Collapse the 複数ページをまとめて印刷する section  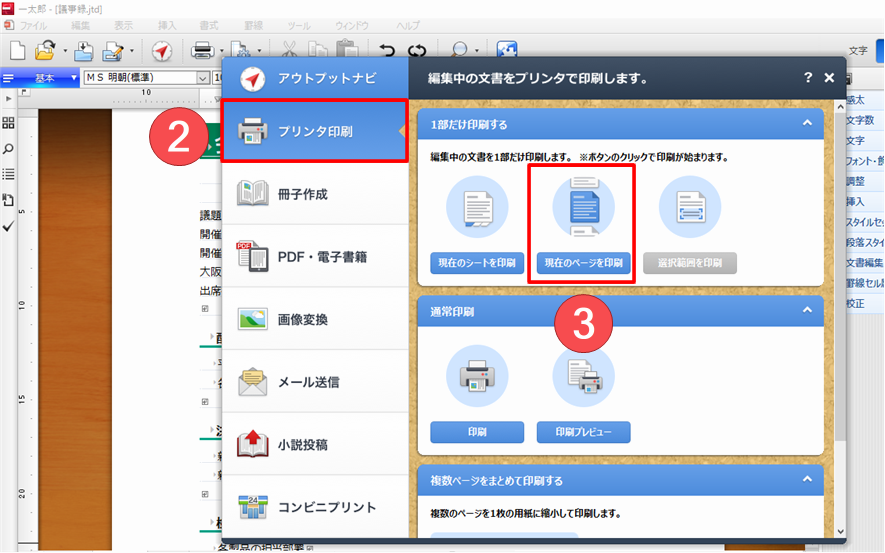pos(808,480)
